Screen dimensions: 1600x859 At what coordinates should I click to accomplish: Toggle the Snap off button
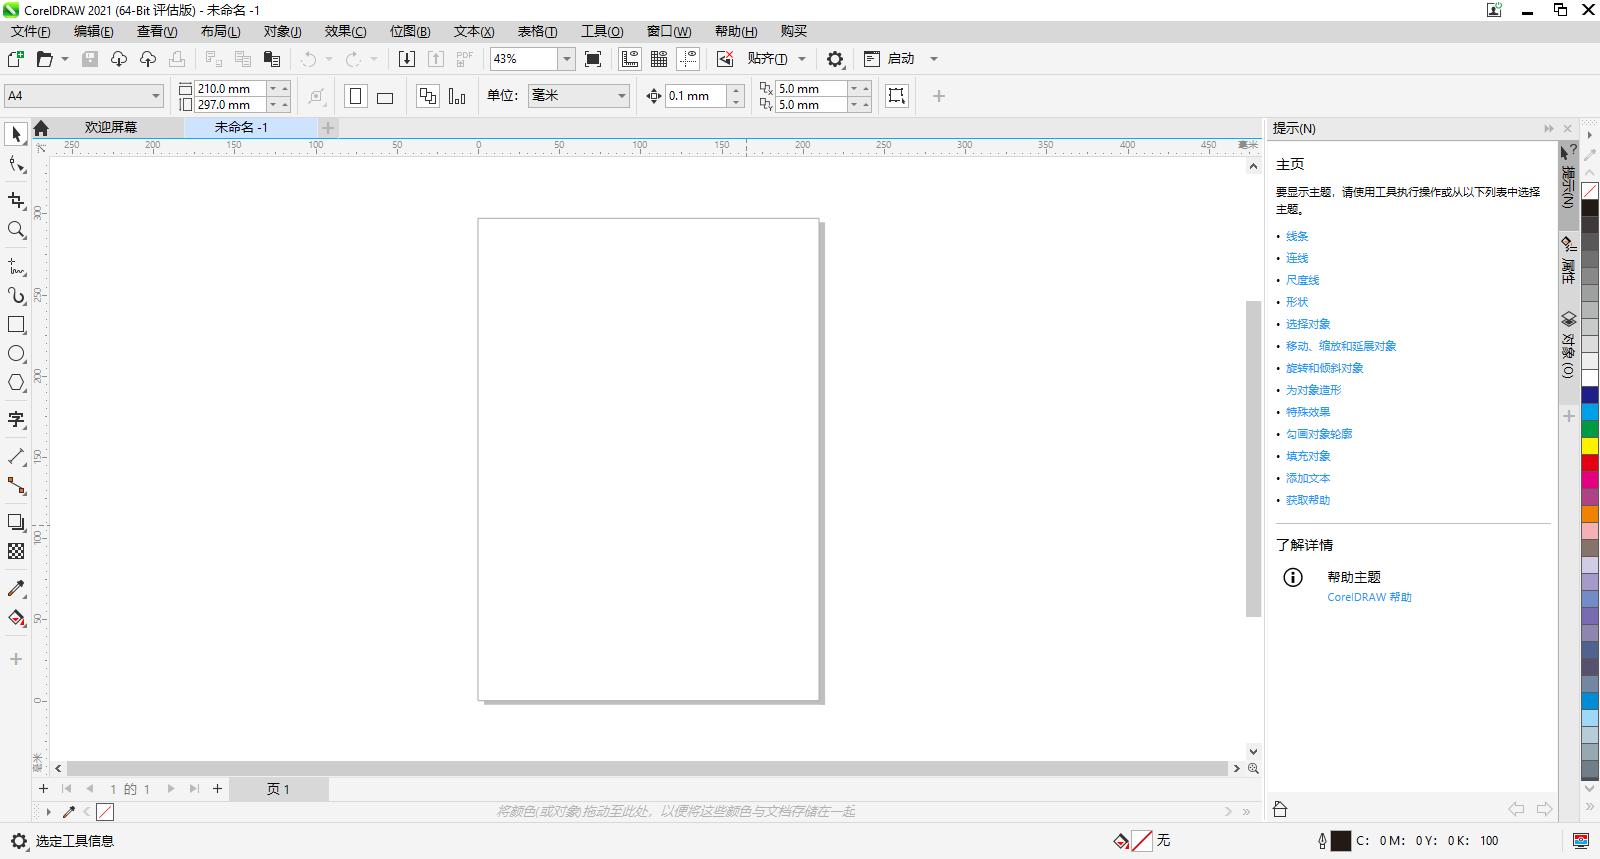[725, 59]
